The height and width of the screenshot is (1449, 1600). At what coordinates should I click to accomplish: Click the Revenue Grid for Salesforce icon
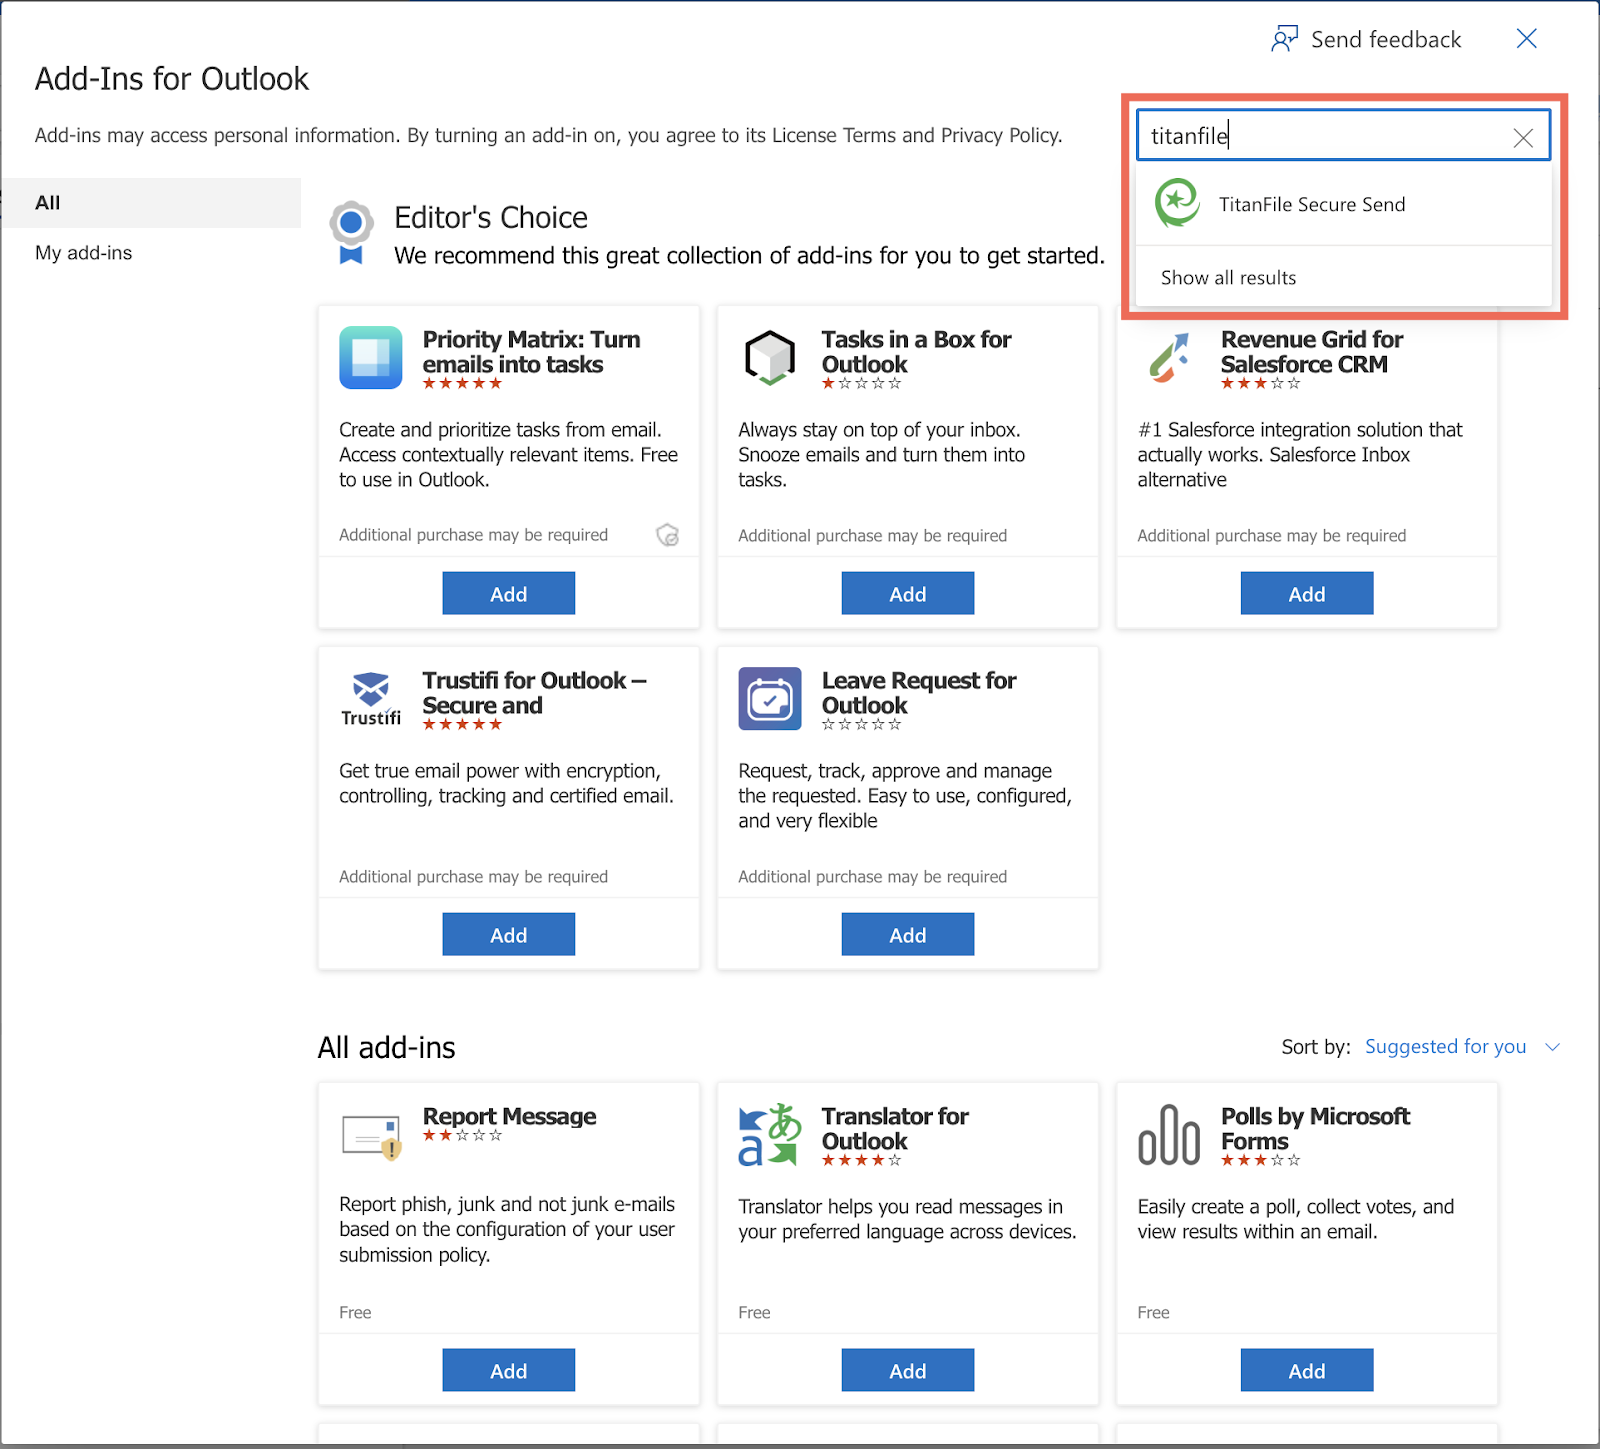(1168, 357)
